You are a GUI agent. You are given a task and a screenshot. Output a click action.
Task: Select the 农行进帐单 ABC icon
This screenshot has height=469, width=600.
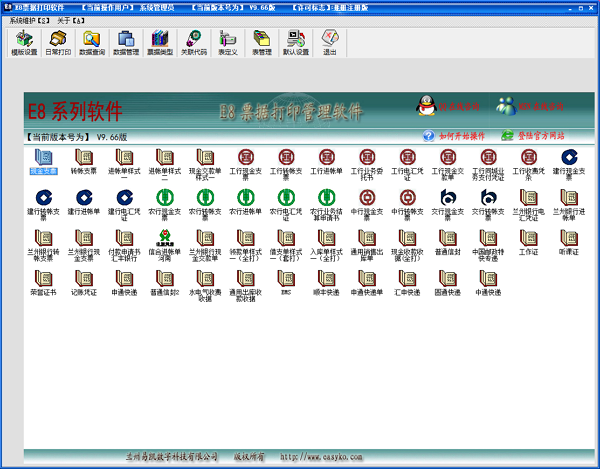246,202
